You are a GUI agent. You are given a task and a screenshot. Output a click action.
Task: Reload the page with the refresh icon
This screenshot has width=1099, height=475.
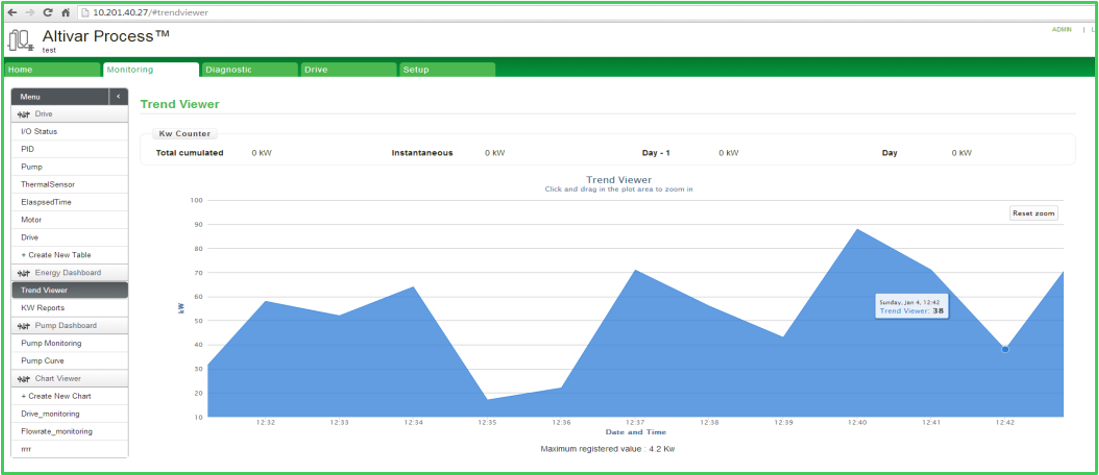coord(48,12)
